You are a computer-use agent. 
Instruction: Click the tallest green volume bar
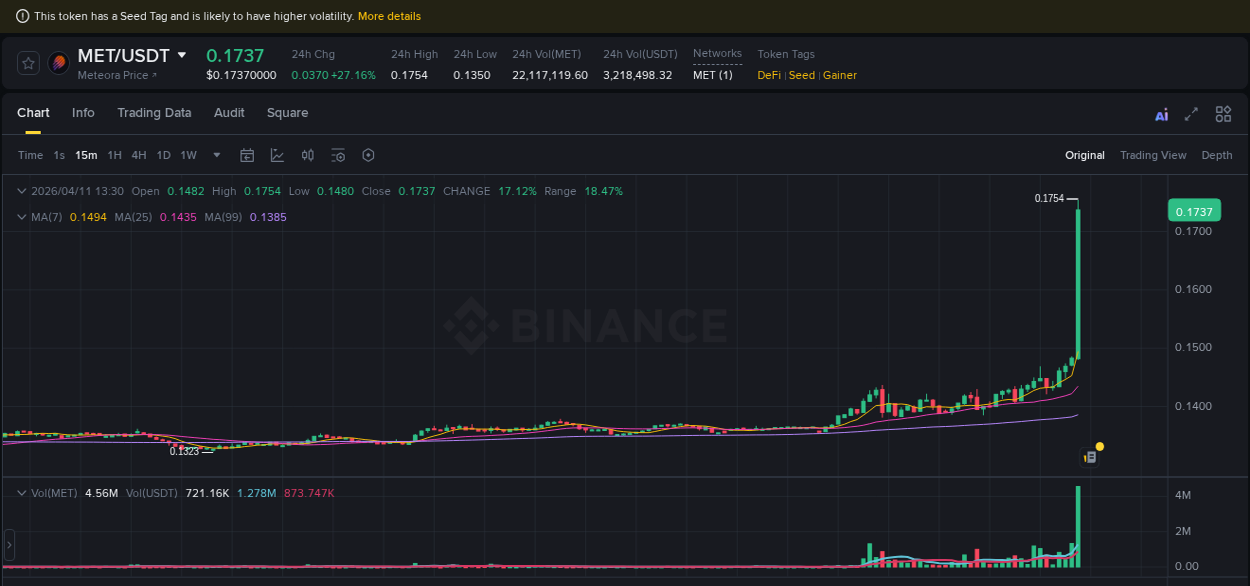click(1078, 527)
